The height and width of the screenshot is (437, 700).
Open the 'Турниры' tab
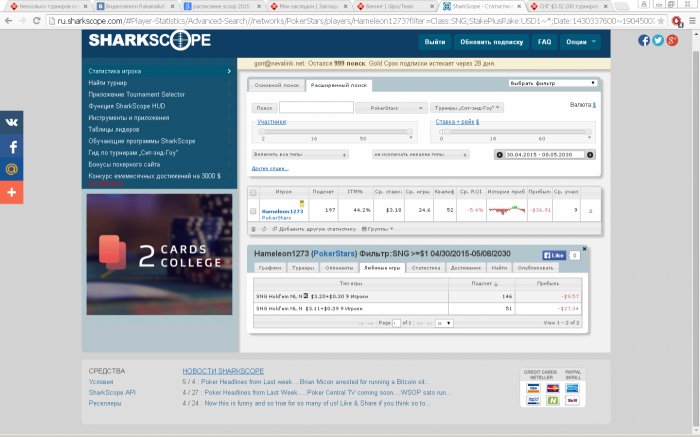point(303,268)
